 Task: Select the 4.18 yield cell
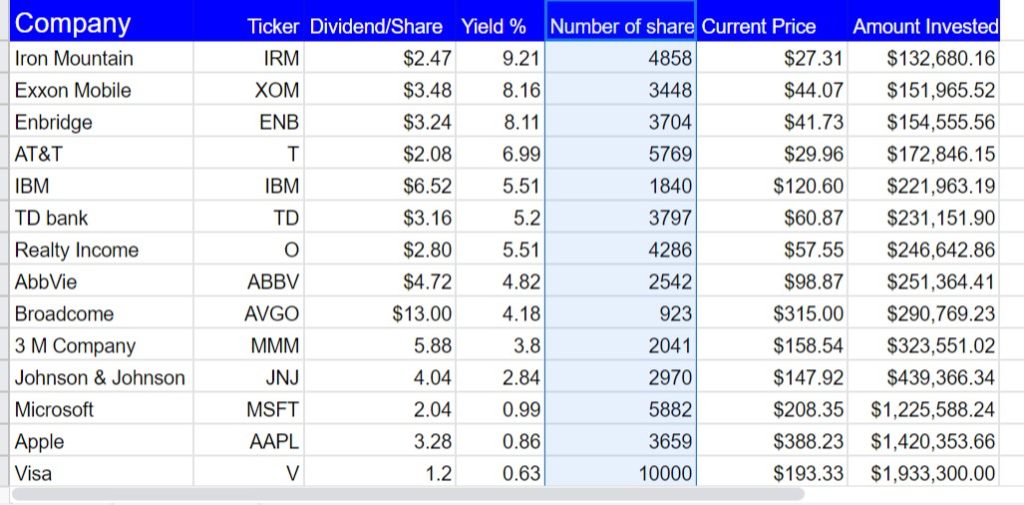coord(500,314)
